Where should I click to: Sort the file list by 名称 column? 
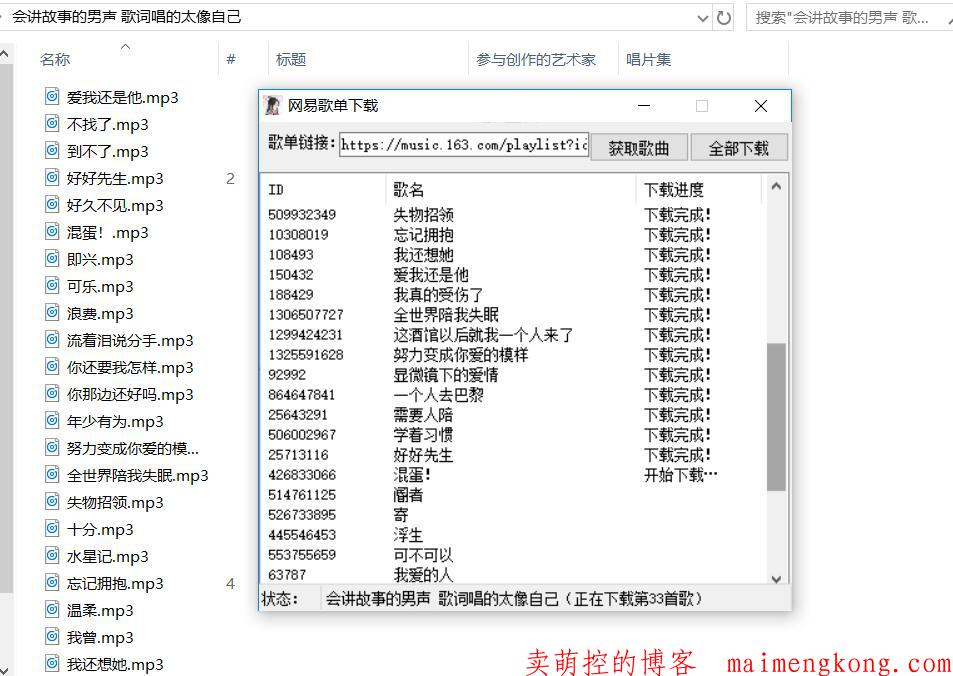click(55, 60)
